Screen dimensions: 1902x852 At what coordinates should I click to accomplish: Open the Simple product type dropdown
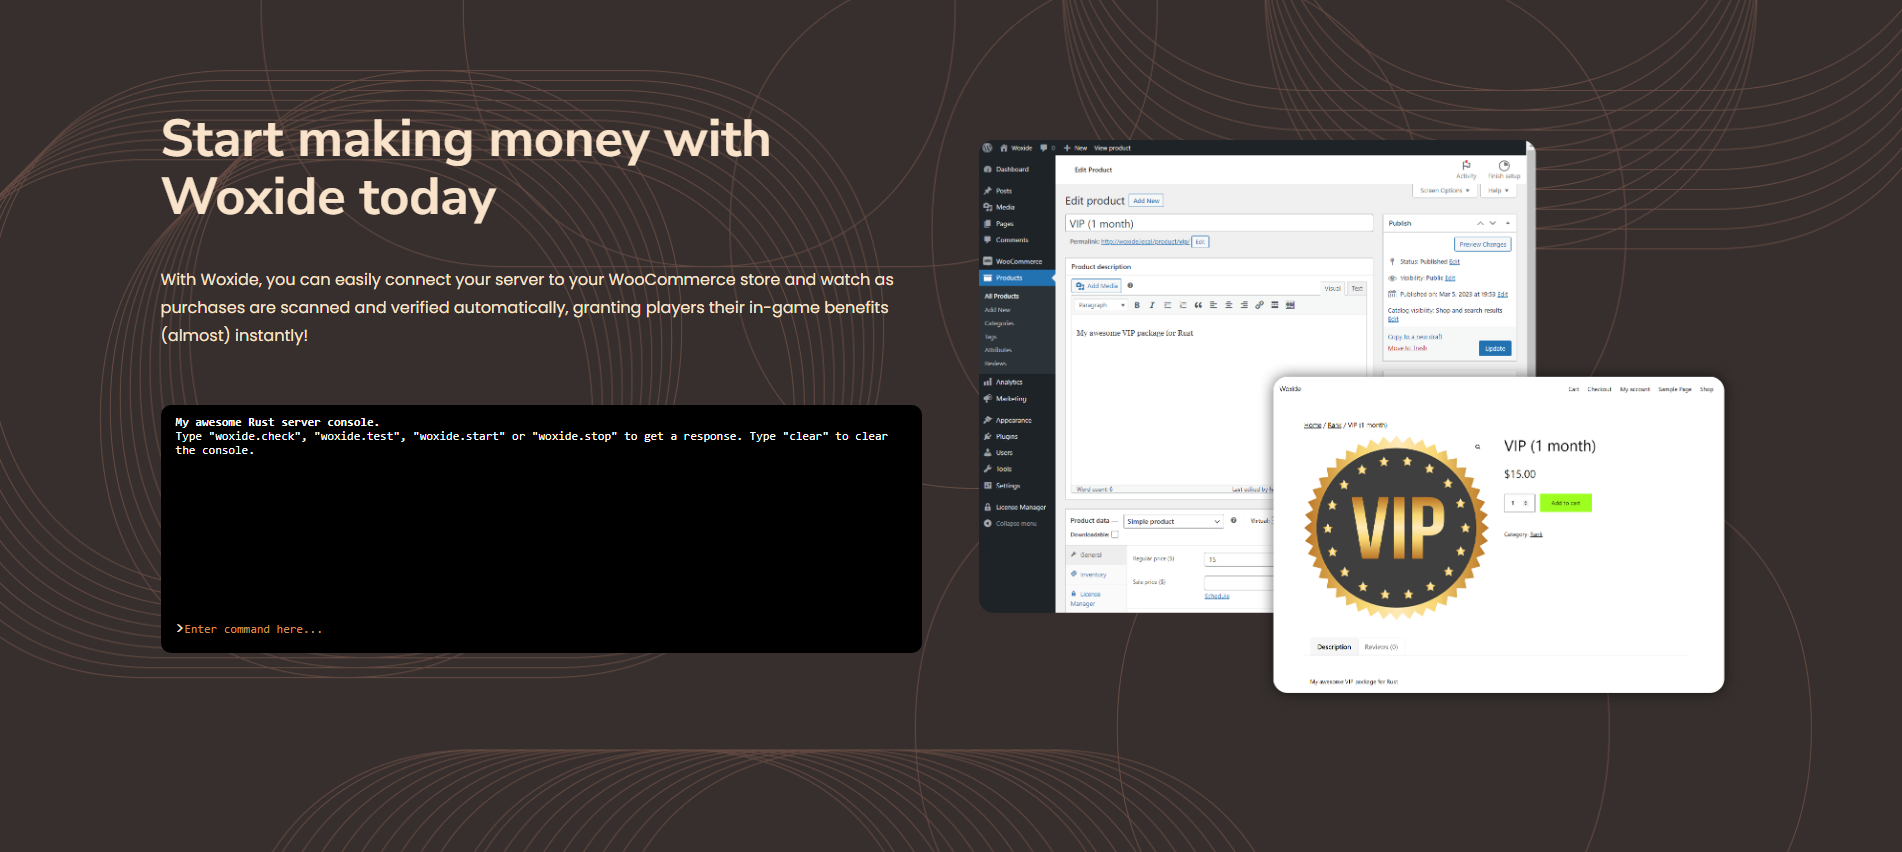tap(1173, 521)
